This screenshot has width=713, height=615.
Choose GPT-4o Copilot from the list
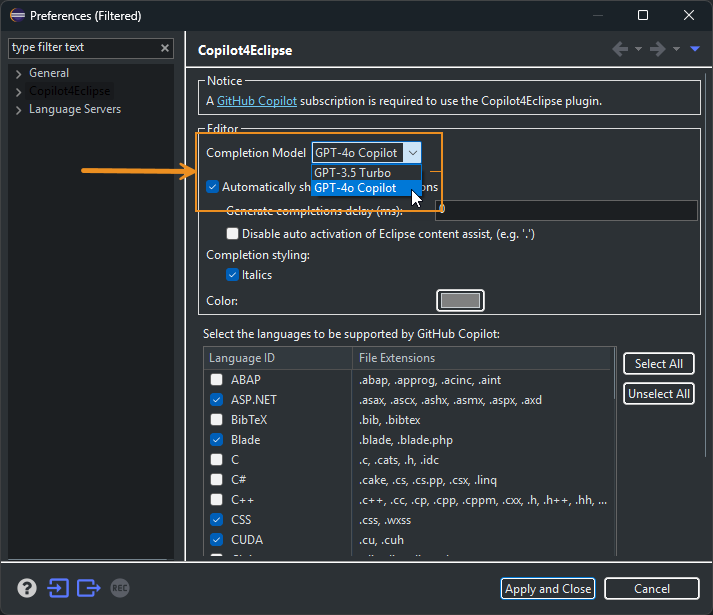(x=367, y=188)
